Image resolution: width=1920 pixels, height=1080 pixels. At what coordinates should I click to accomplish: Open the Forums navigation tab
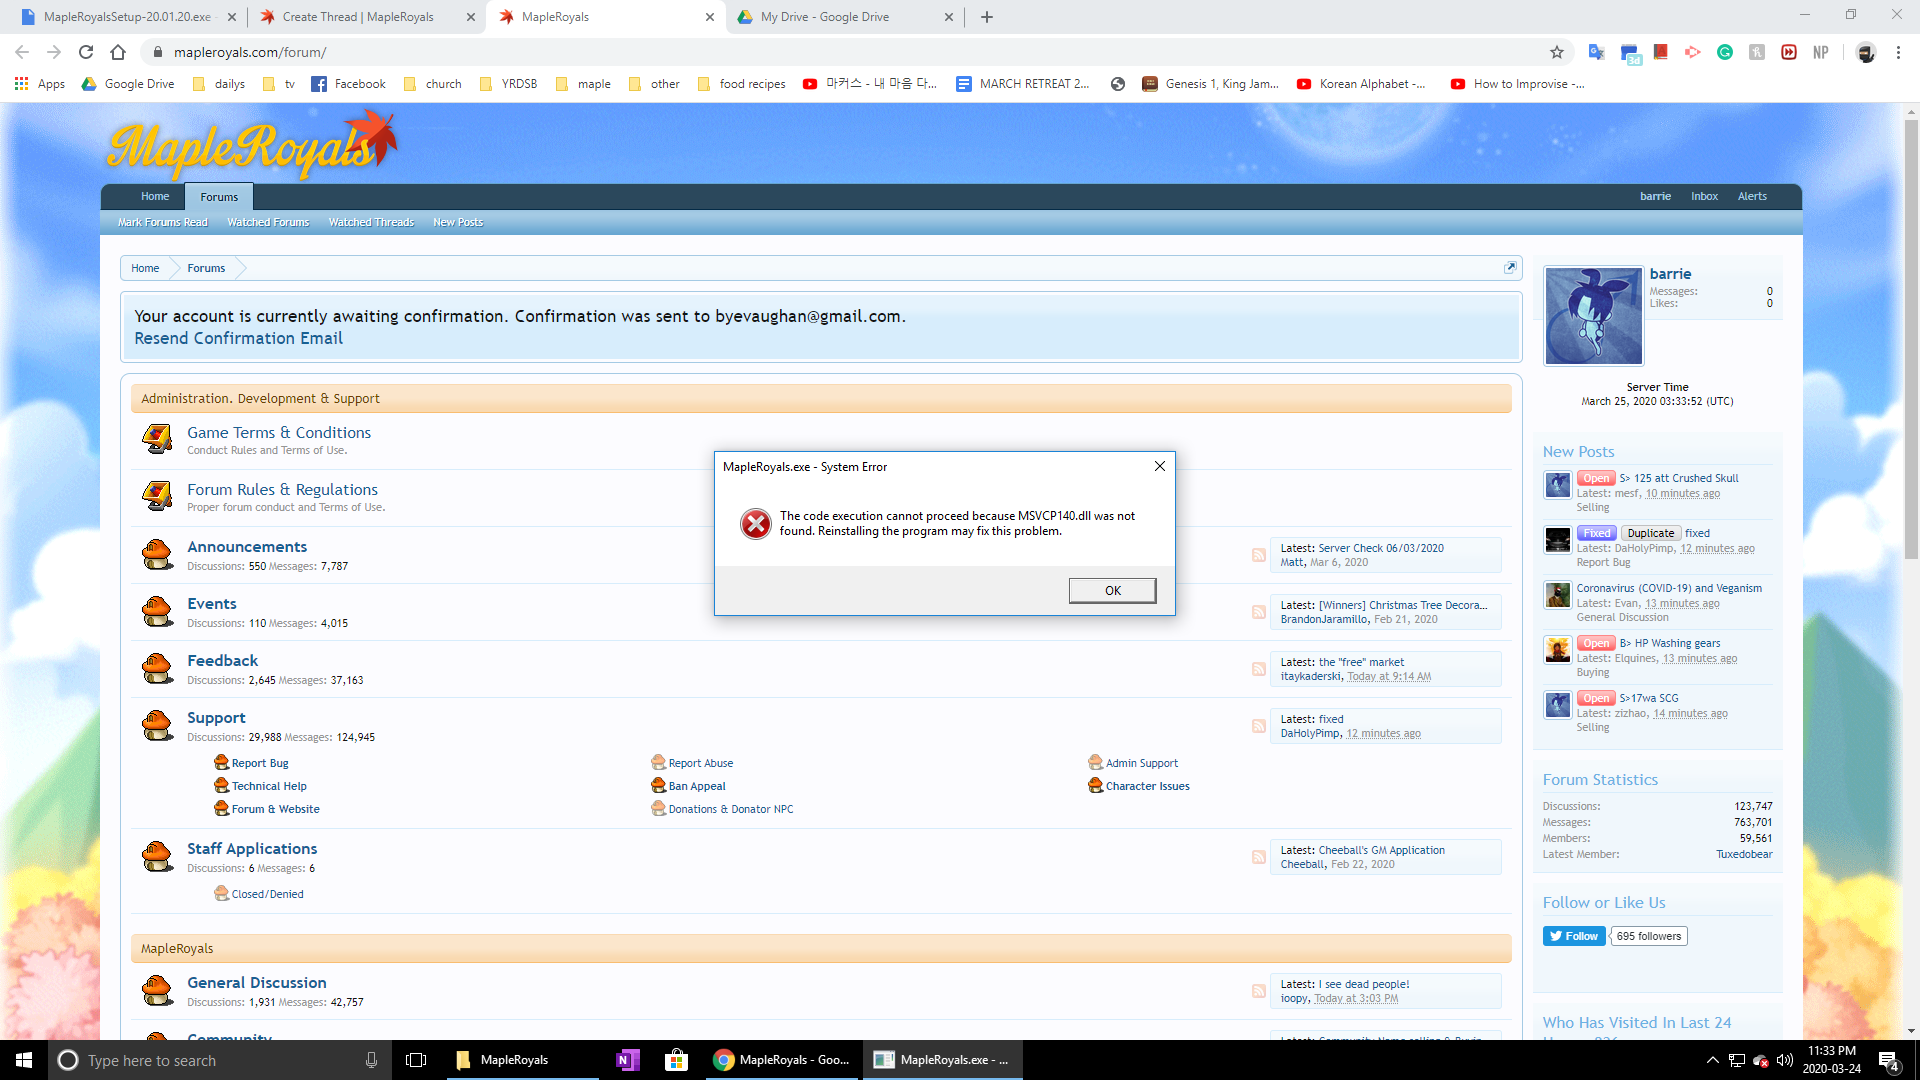coord(219,197)
